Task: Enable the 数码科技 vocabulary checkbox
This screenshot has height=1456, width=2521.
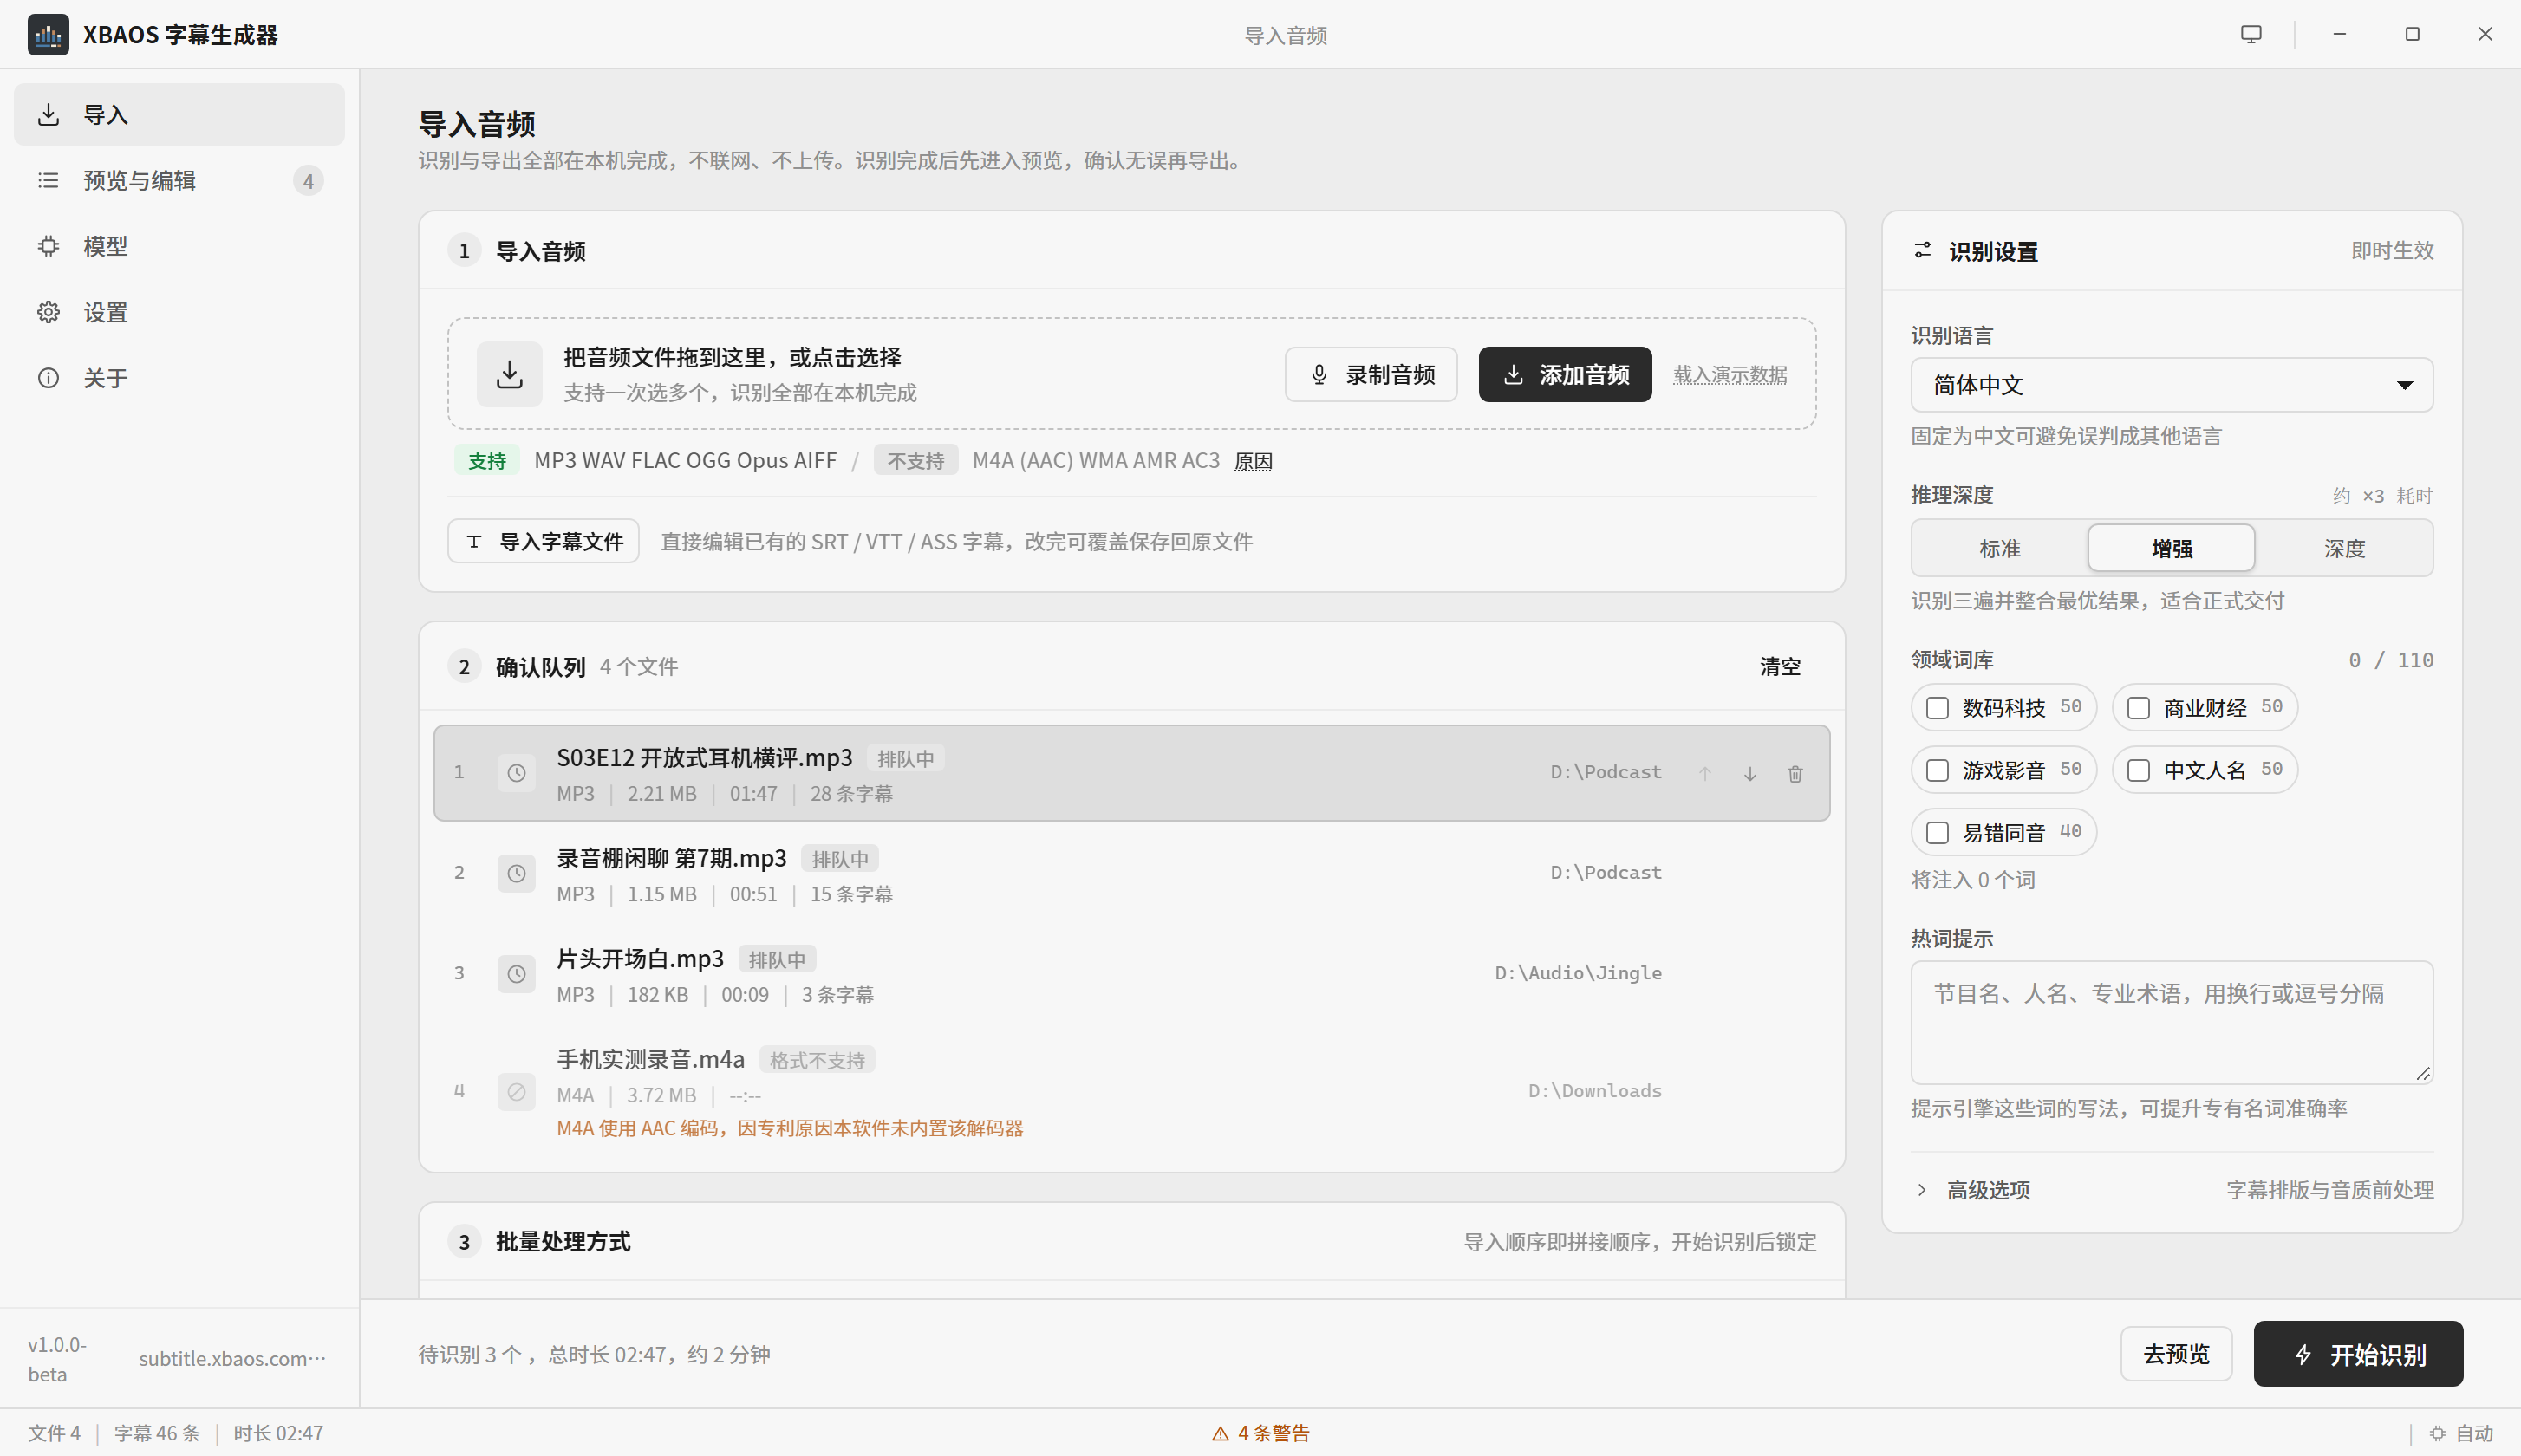Action: point(1938,708)
